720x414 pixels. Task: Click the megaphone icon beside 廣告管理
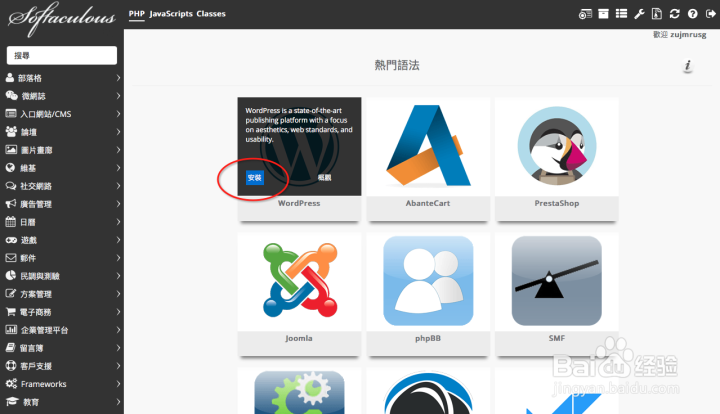(x=11, y=204)
